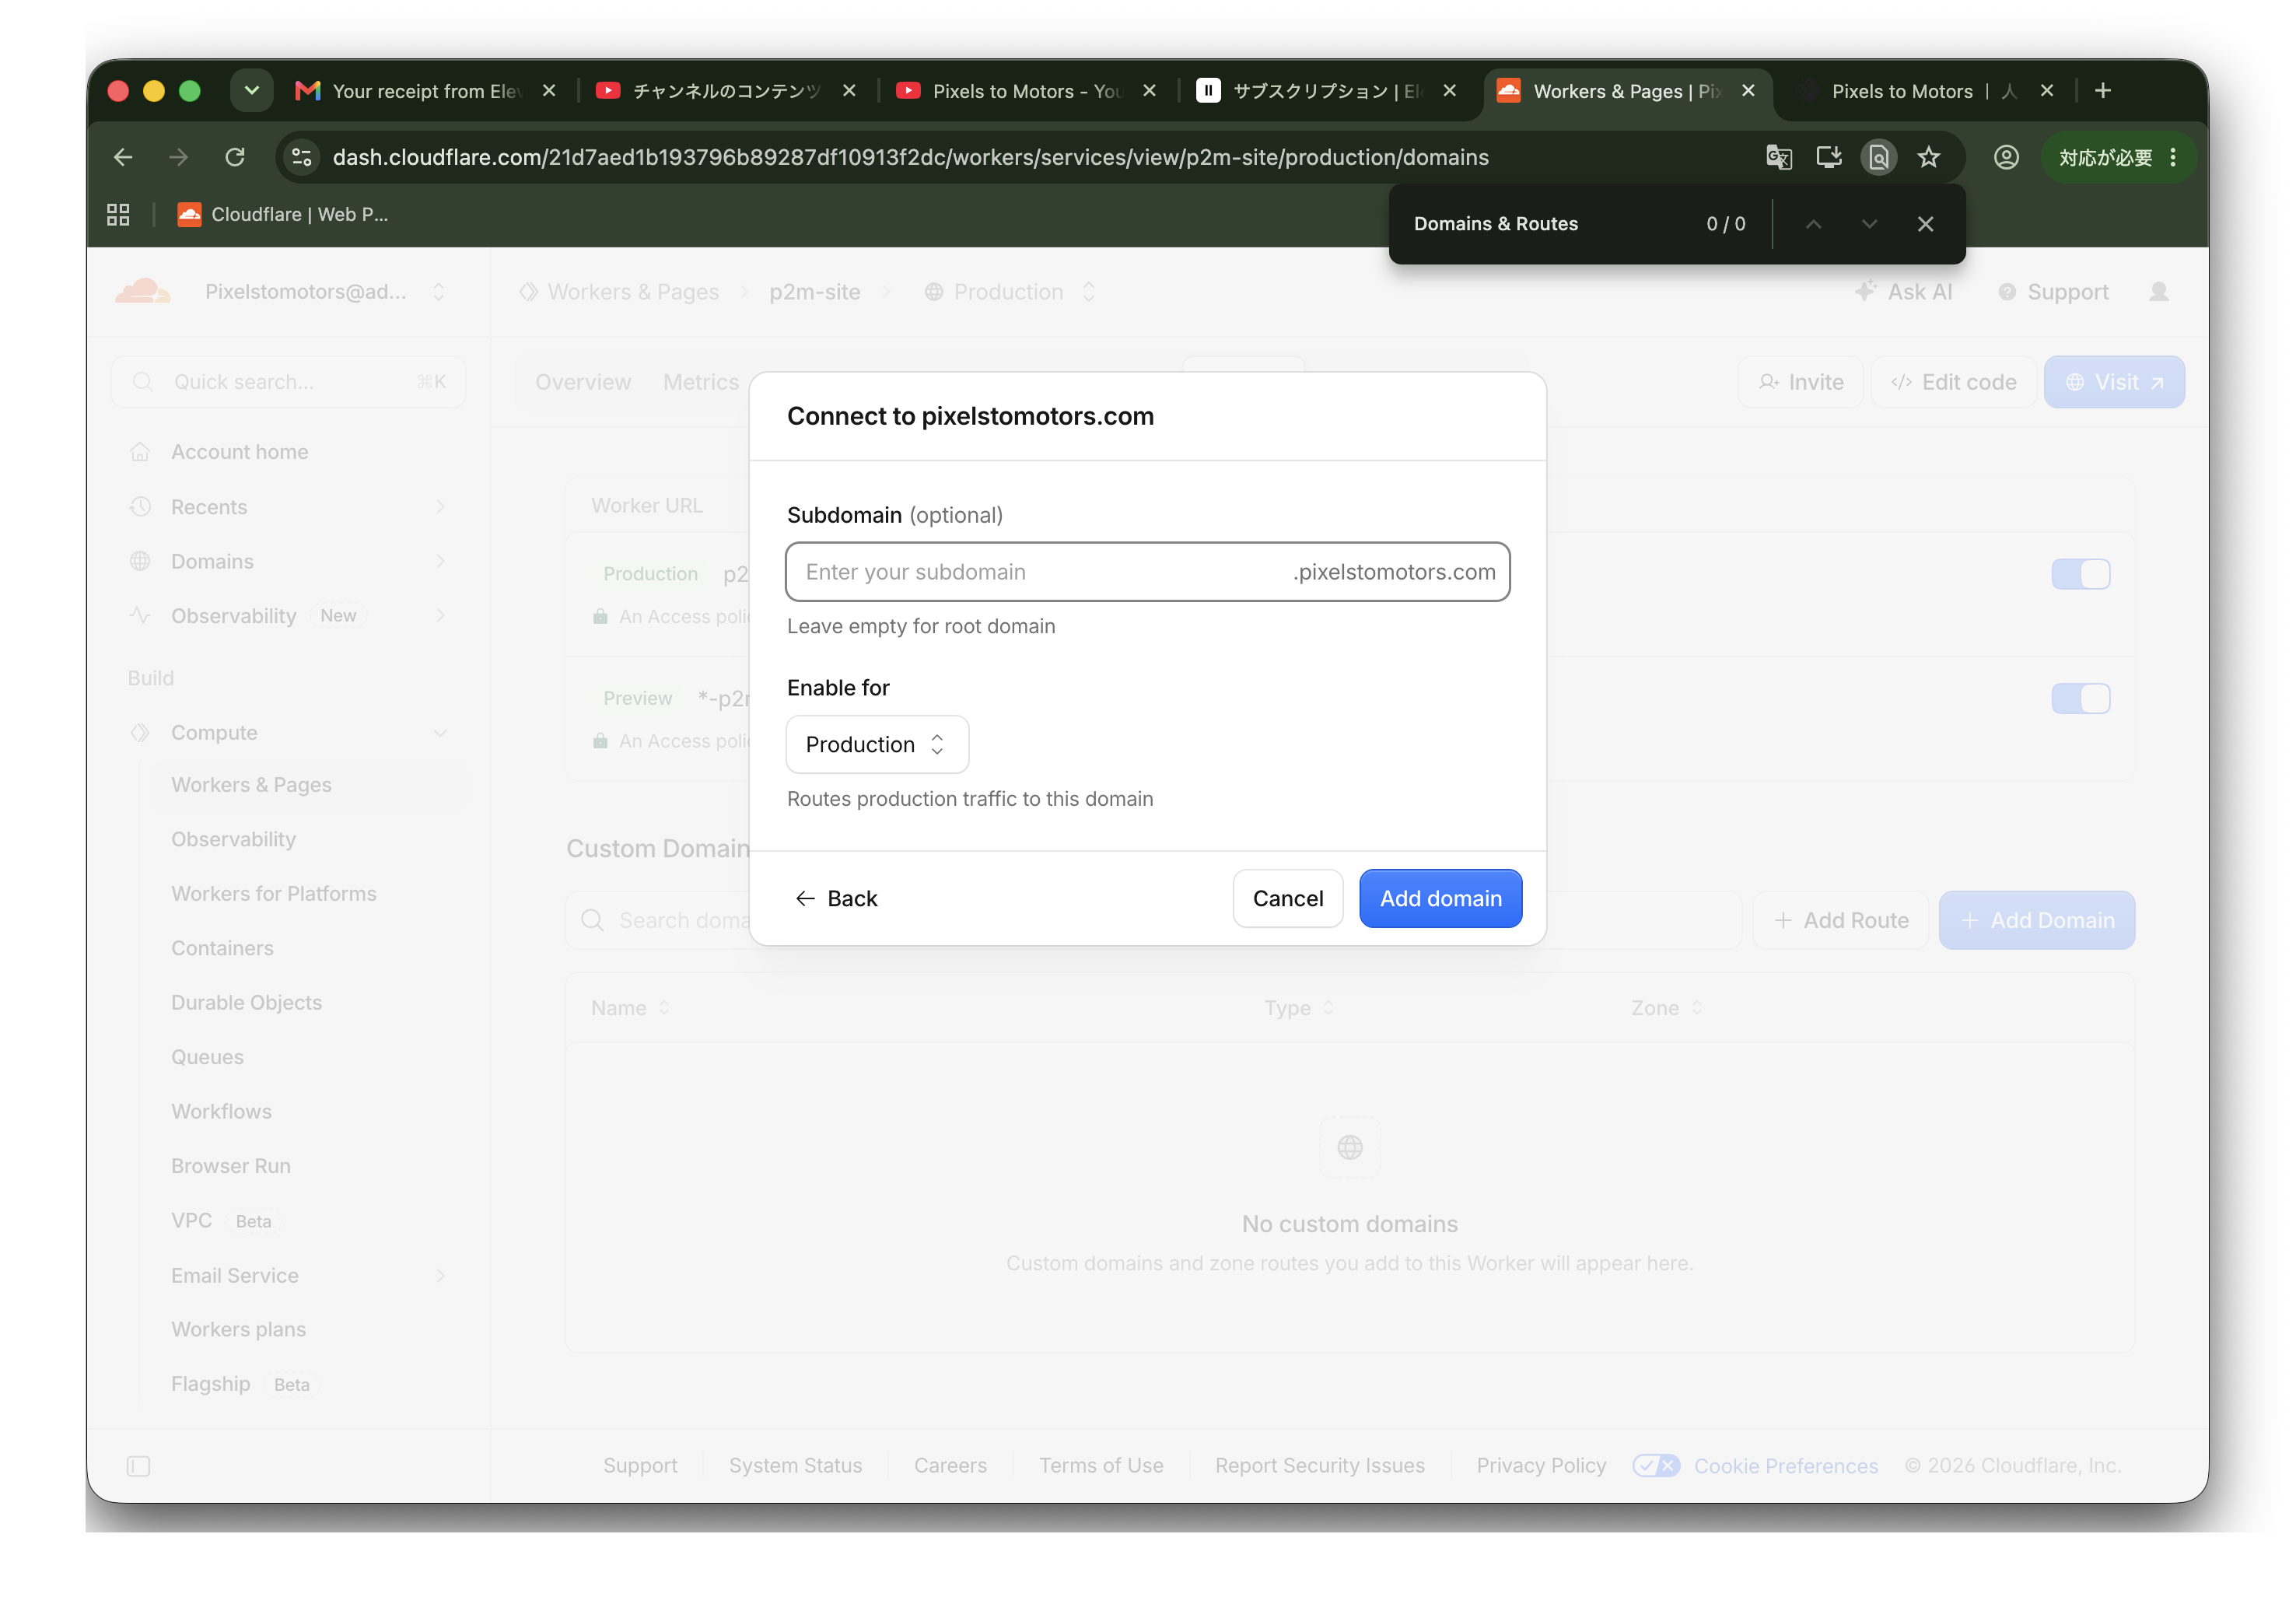Viewport: 2296px width, 1618px height.
Task: Click the Visit button
Action: [x=2114, y=382]
